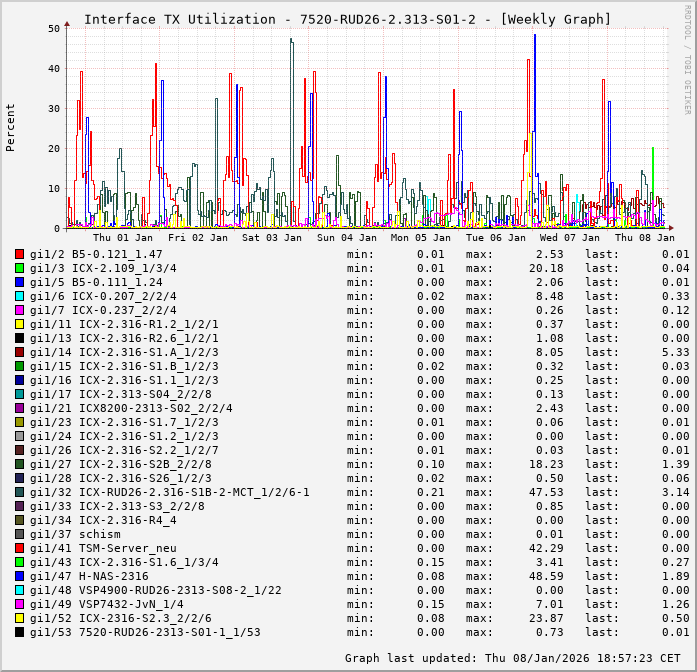Click last value 3.14 for gi1/32
697x672 pixels.
tap(675, 492)
